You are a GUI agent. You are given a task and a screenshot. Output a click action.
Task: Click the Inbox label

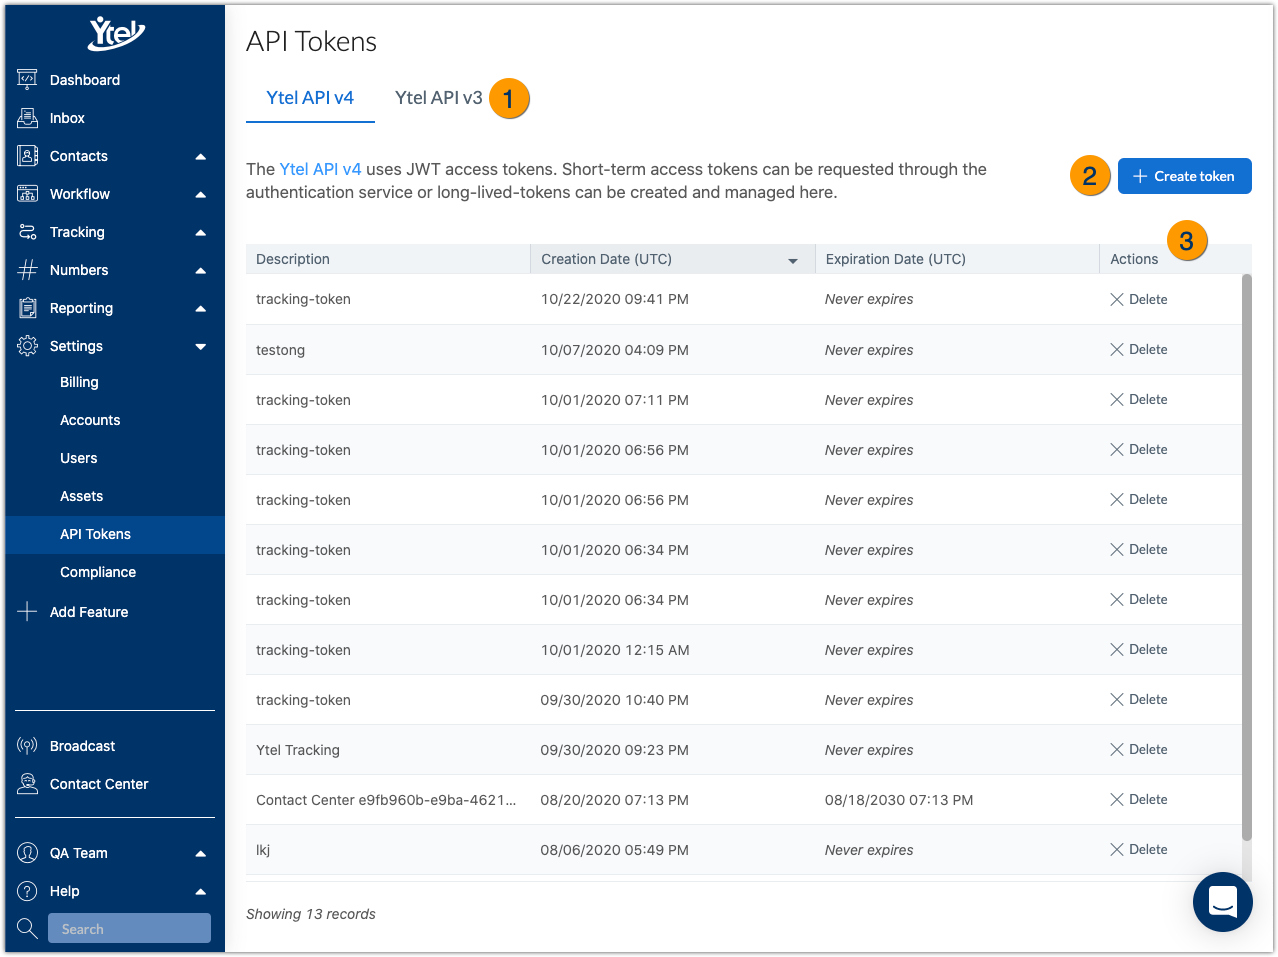67,118
